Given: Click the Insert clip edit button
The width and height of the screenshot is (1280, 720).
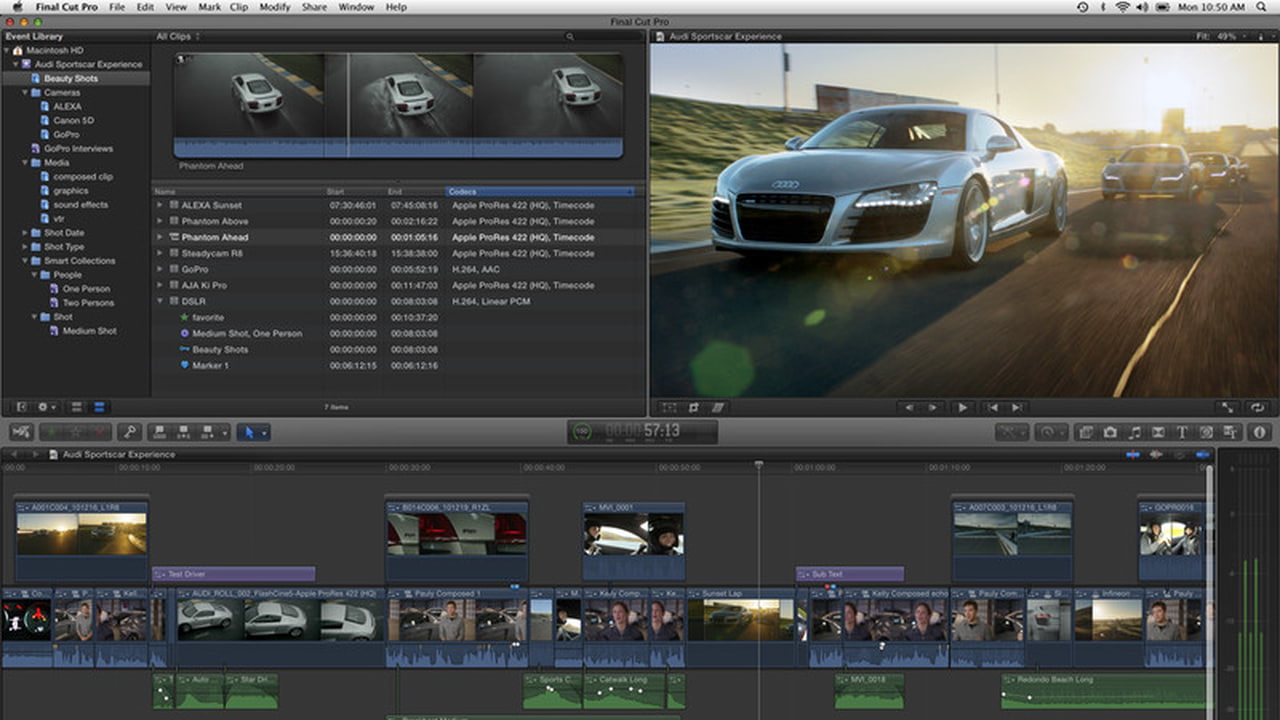Looking at the screenshot, I should tap(183, 432).
